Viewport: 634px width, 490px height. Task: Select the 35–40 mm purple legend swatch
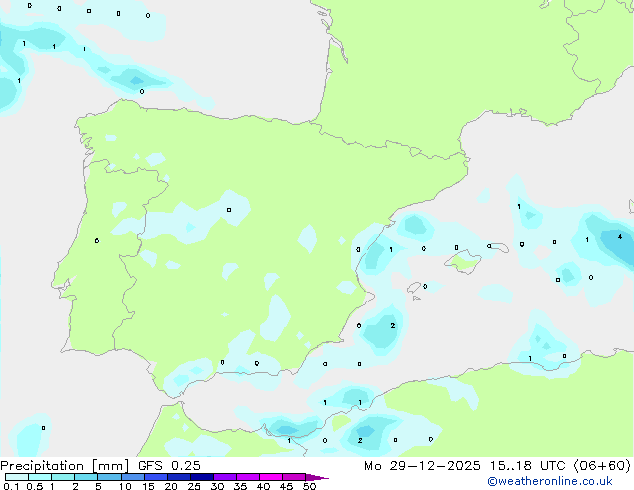[x=247, y=477]
